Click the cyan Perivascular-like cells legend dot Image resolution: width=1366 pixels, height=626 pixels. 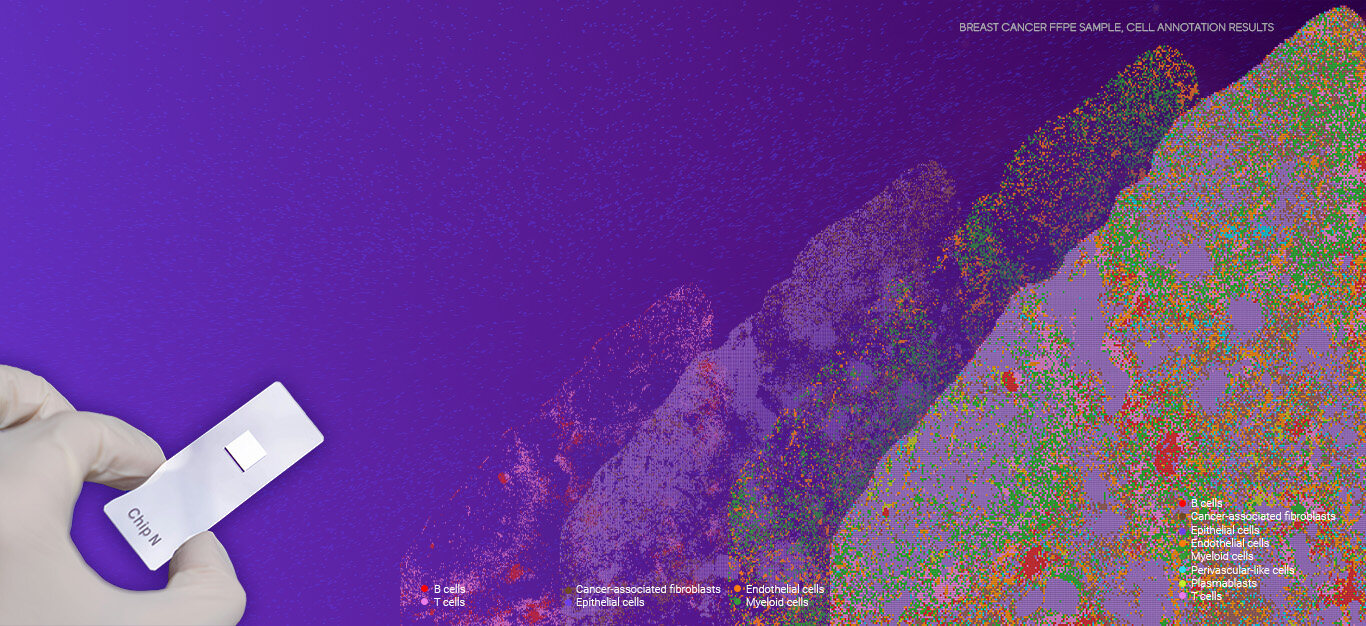(1183, 570)
